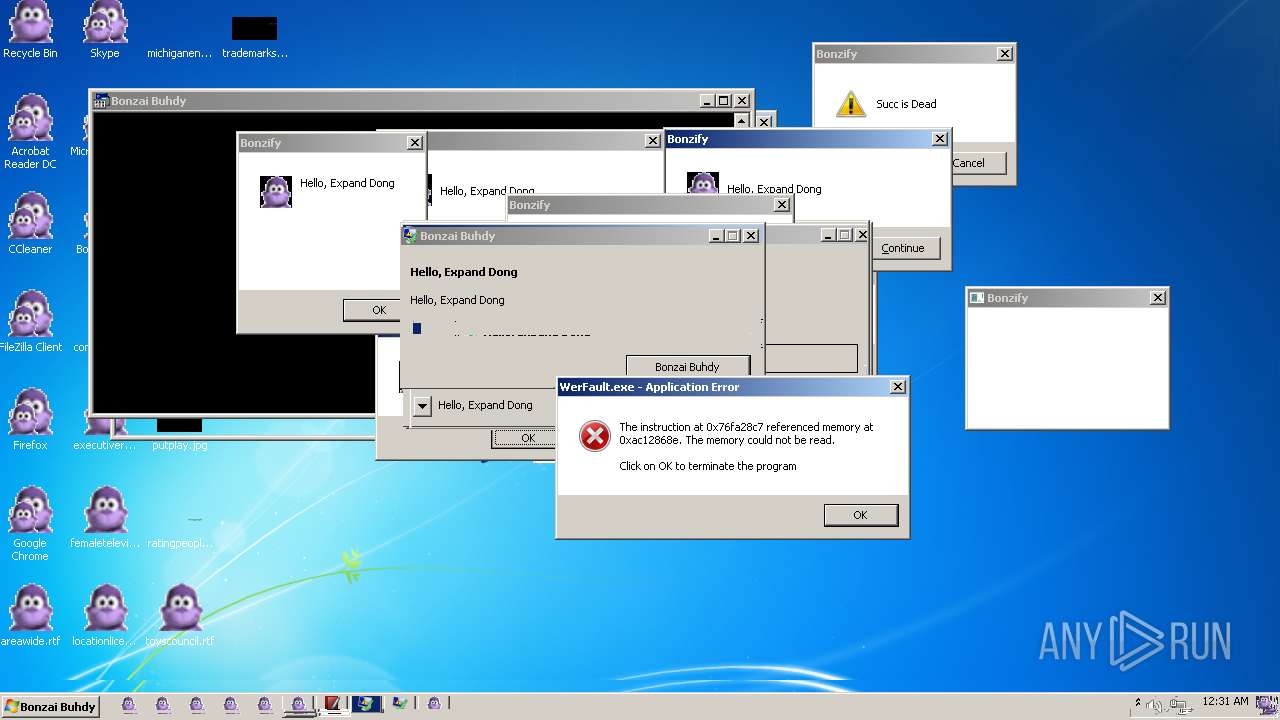Click the blue Windows flag taskbar icon
This screenshot has height=720, width=1280.
click(366, 704)
